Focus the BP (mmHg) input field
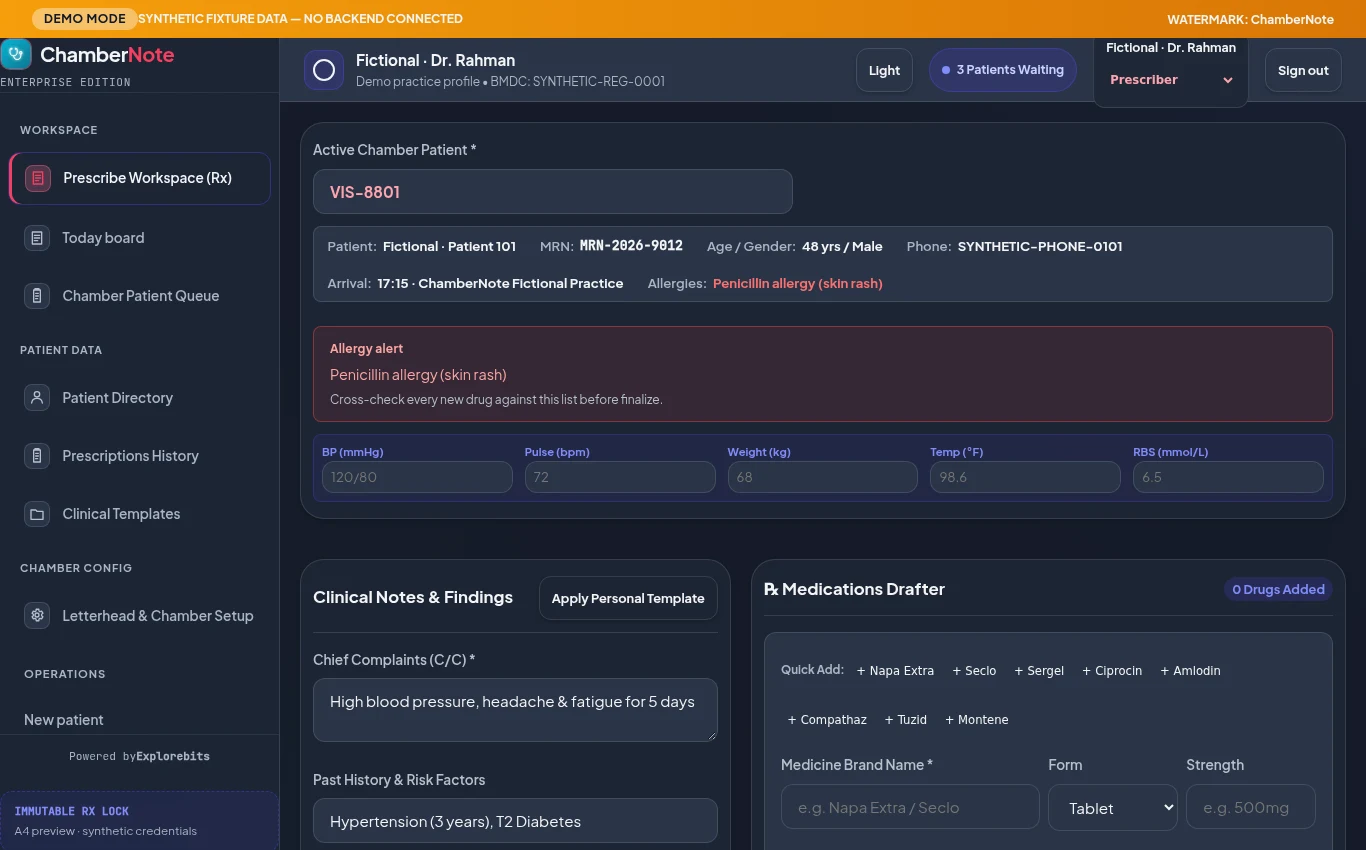This screenshot has width=1366, height=850. coord(417,477)
